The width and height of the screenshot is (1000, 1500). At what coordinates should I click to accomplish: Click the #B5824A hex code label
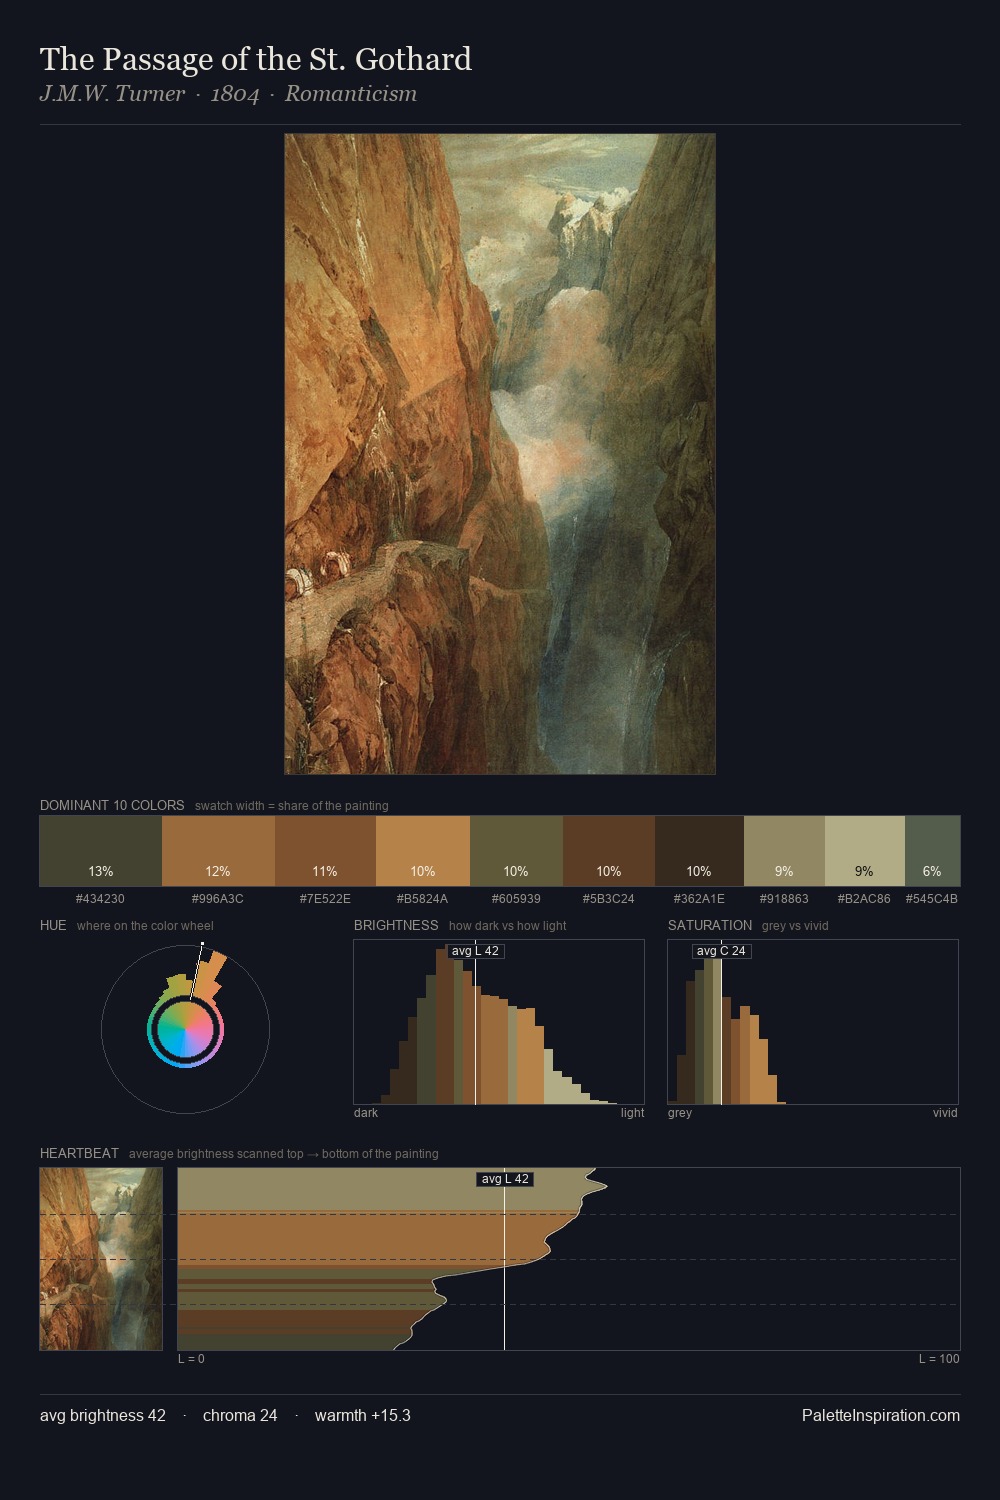coord(423,899)
